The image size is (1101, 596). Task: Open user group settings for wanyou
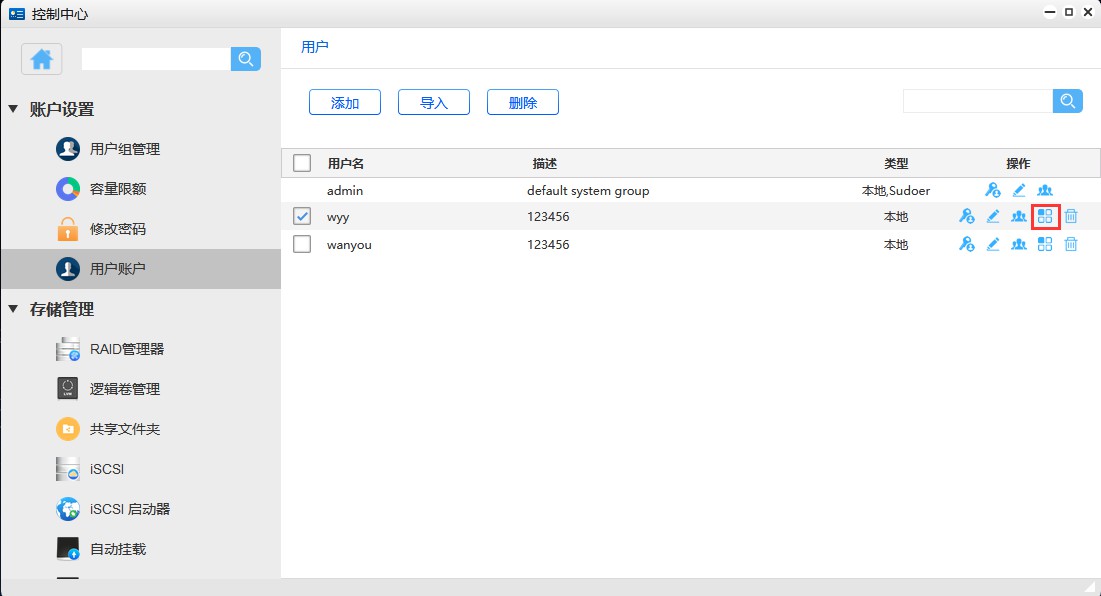coord(1019,244)
